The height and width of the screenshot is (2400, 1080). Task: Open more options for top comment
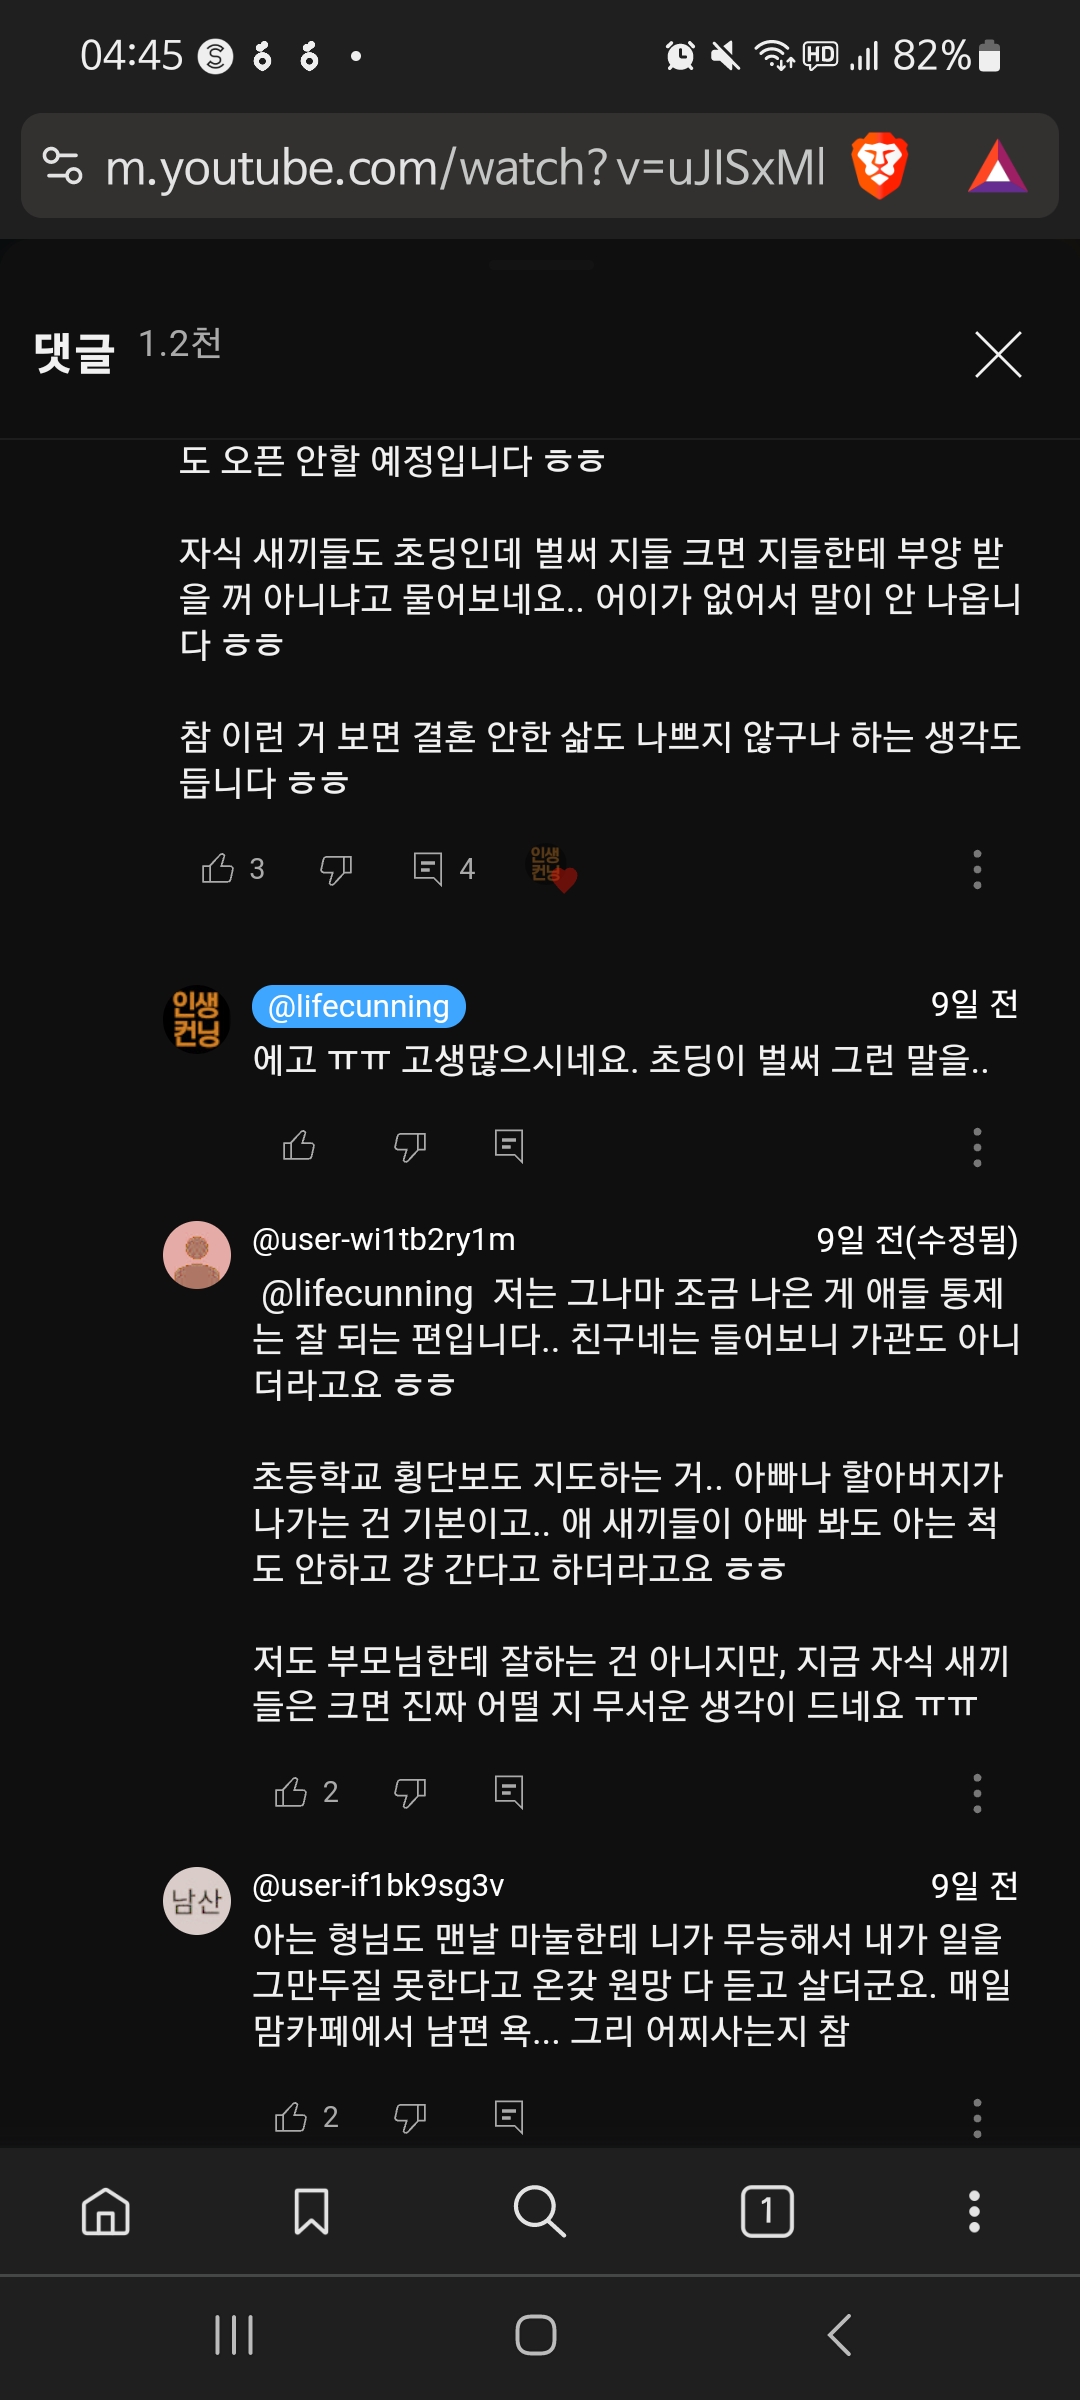[x=977, y=869]
